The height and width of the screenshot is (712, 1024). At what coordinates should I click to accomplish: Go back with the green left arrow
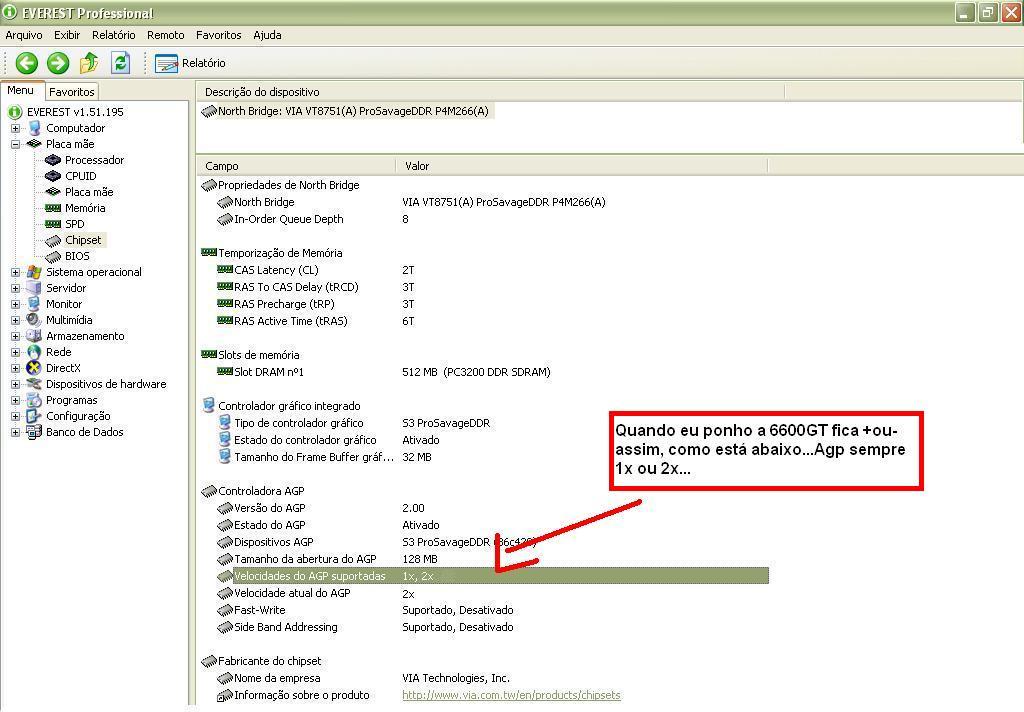[x=27, y=63]
